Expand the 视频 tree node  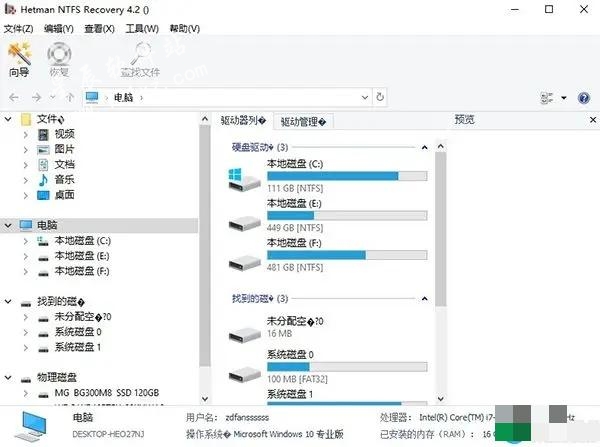(x=26, y=134)
